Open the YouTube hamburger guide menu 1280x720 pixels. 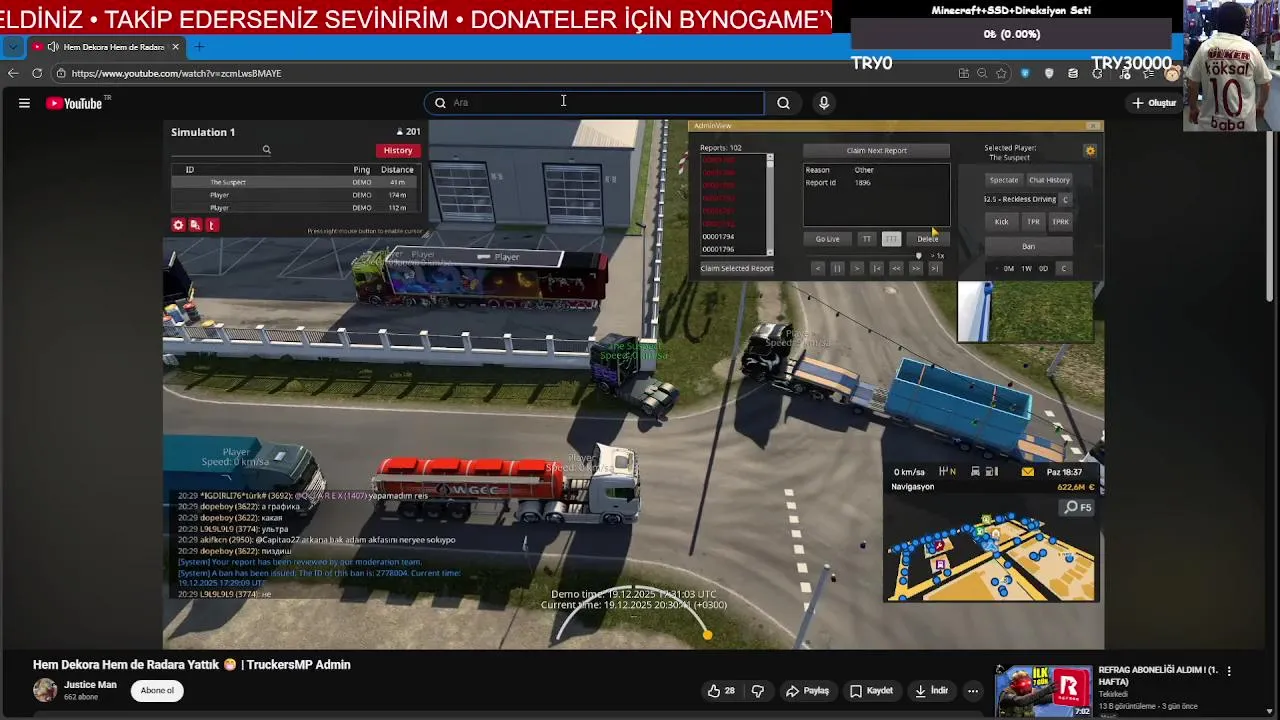[x=24, y=103]
